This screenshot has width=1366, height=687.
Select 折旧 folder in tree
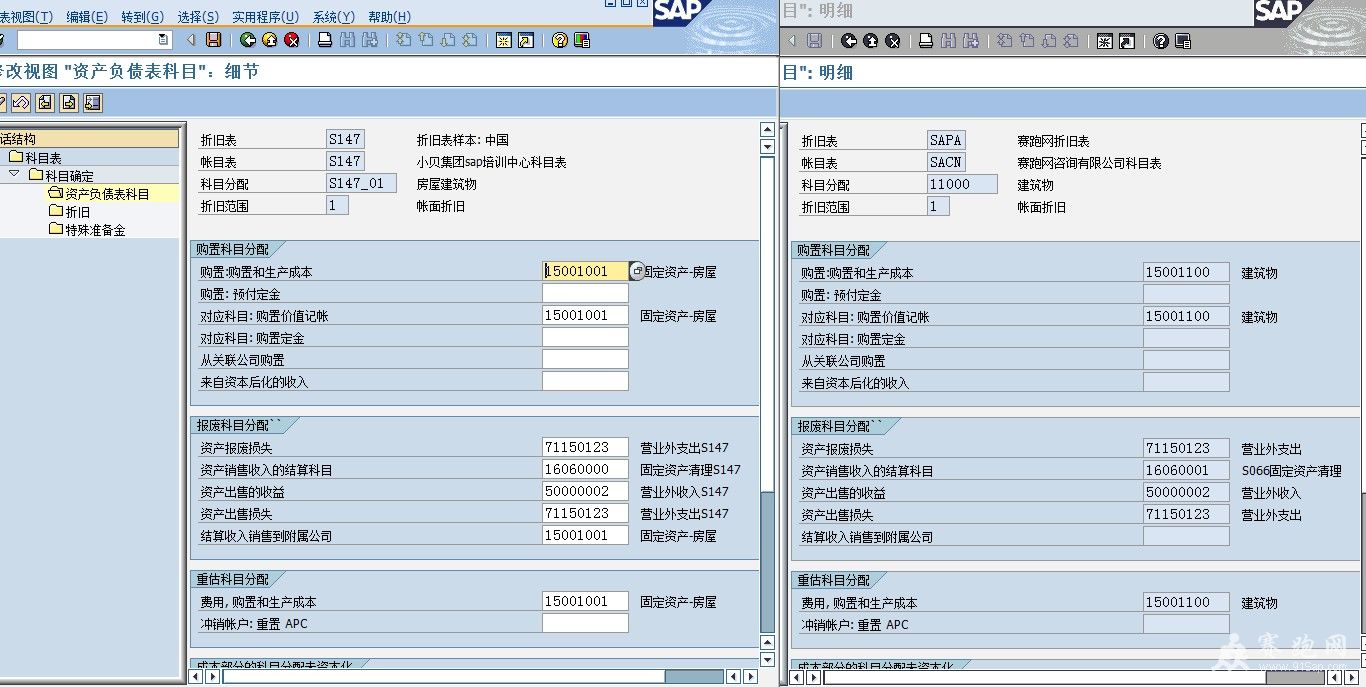point(70,212)
